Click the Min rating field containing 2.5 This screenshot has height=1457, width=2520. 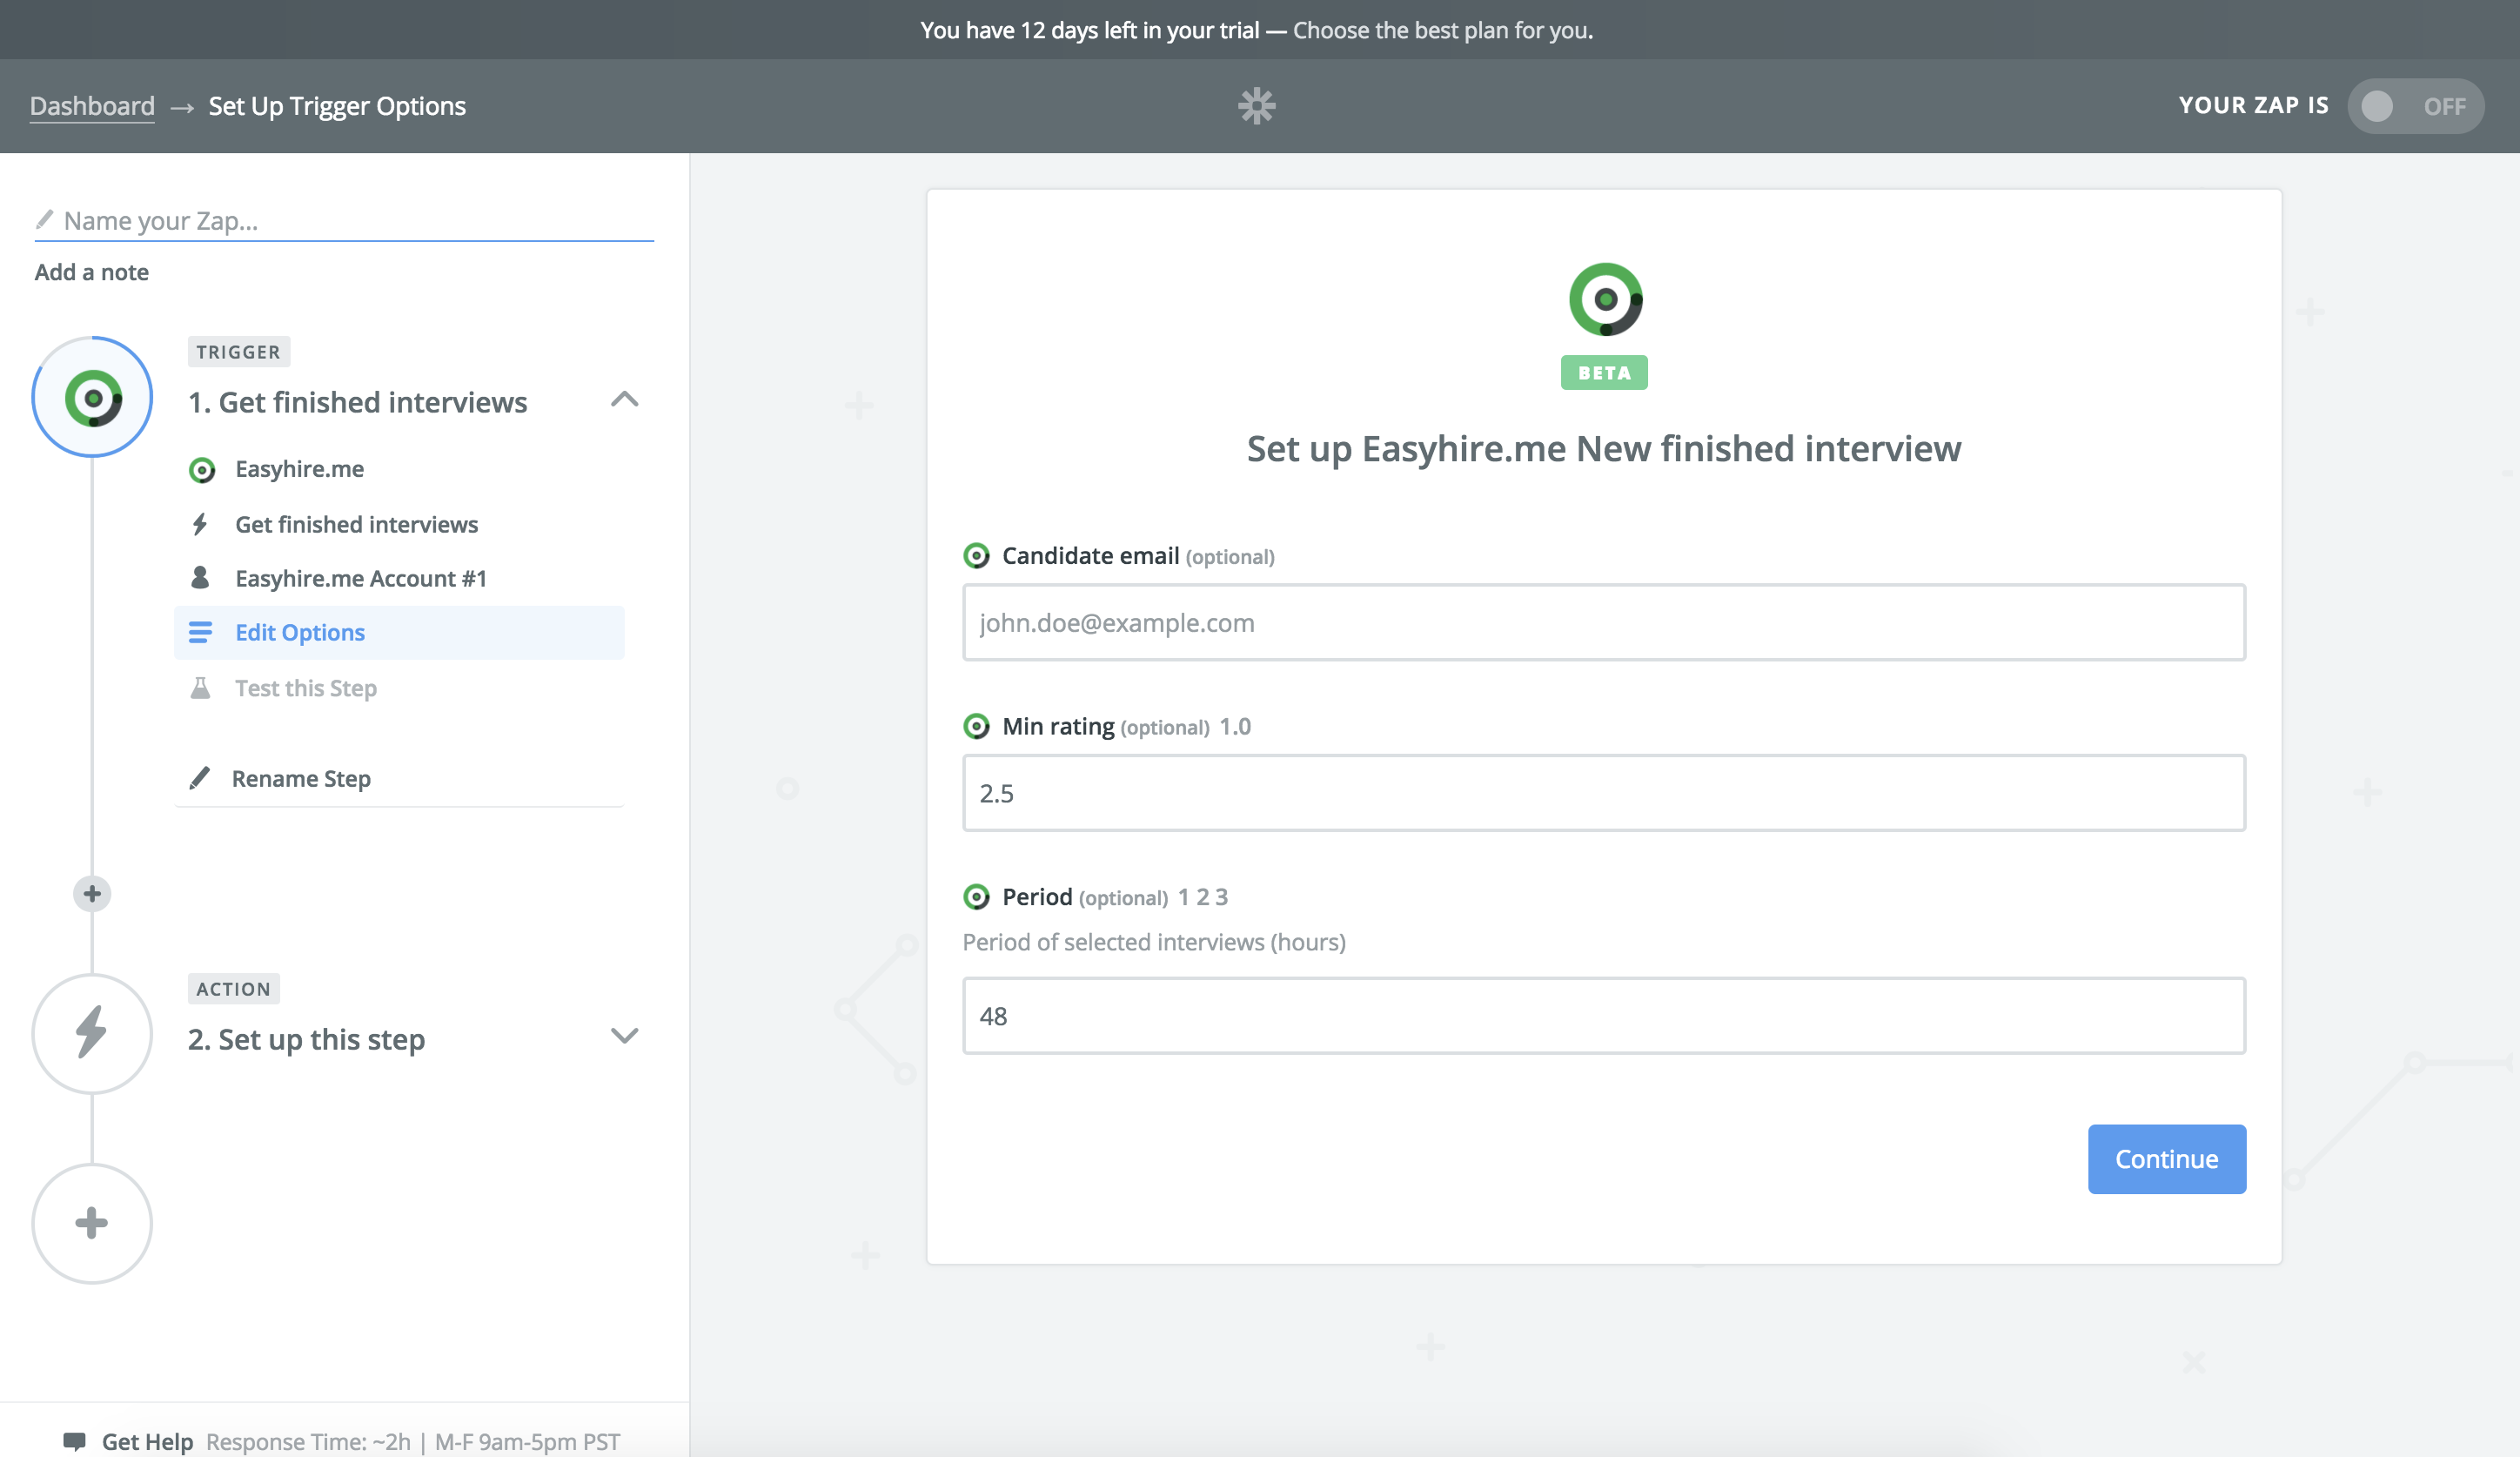pyautogui.click(x=1603, y=793)
